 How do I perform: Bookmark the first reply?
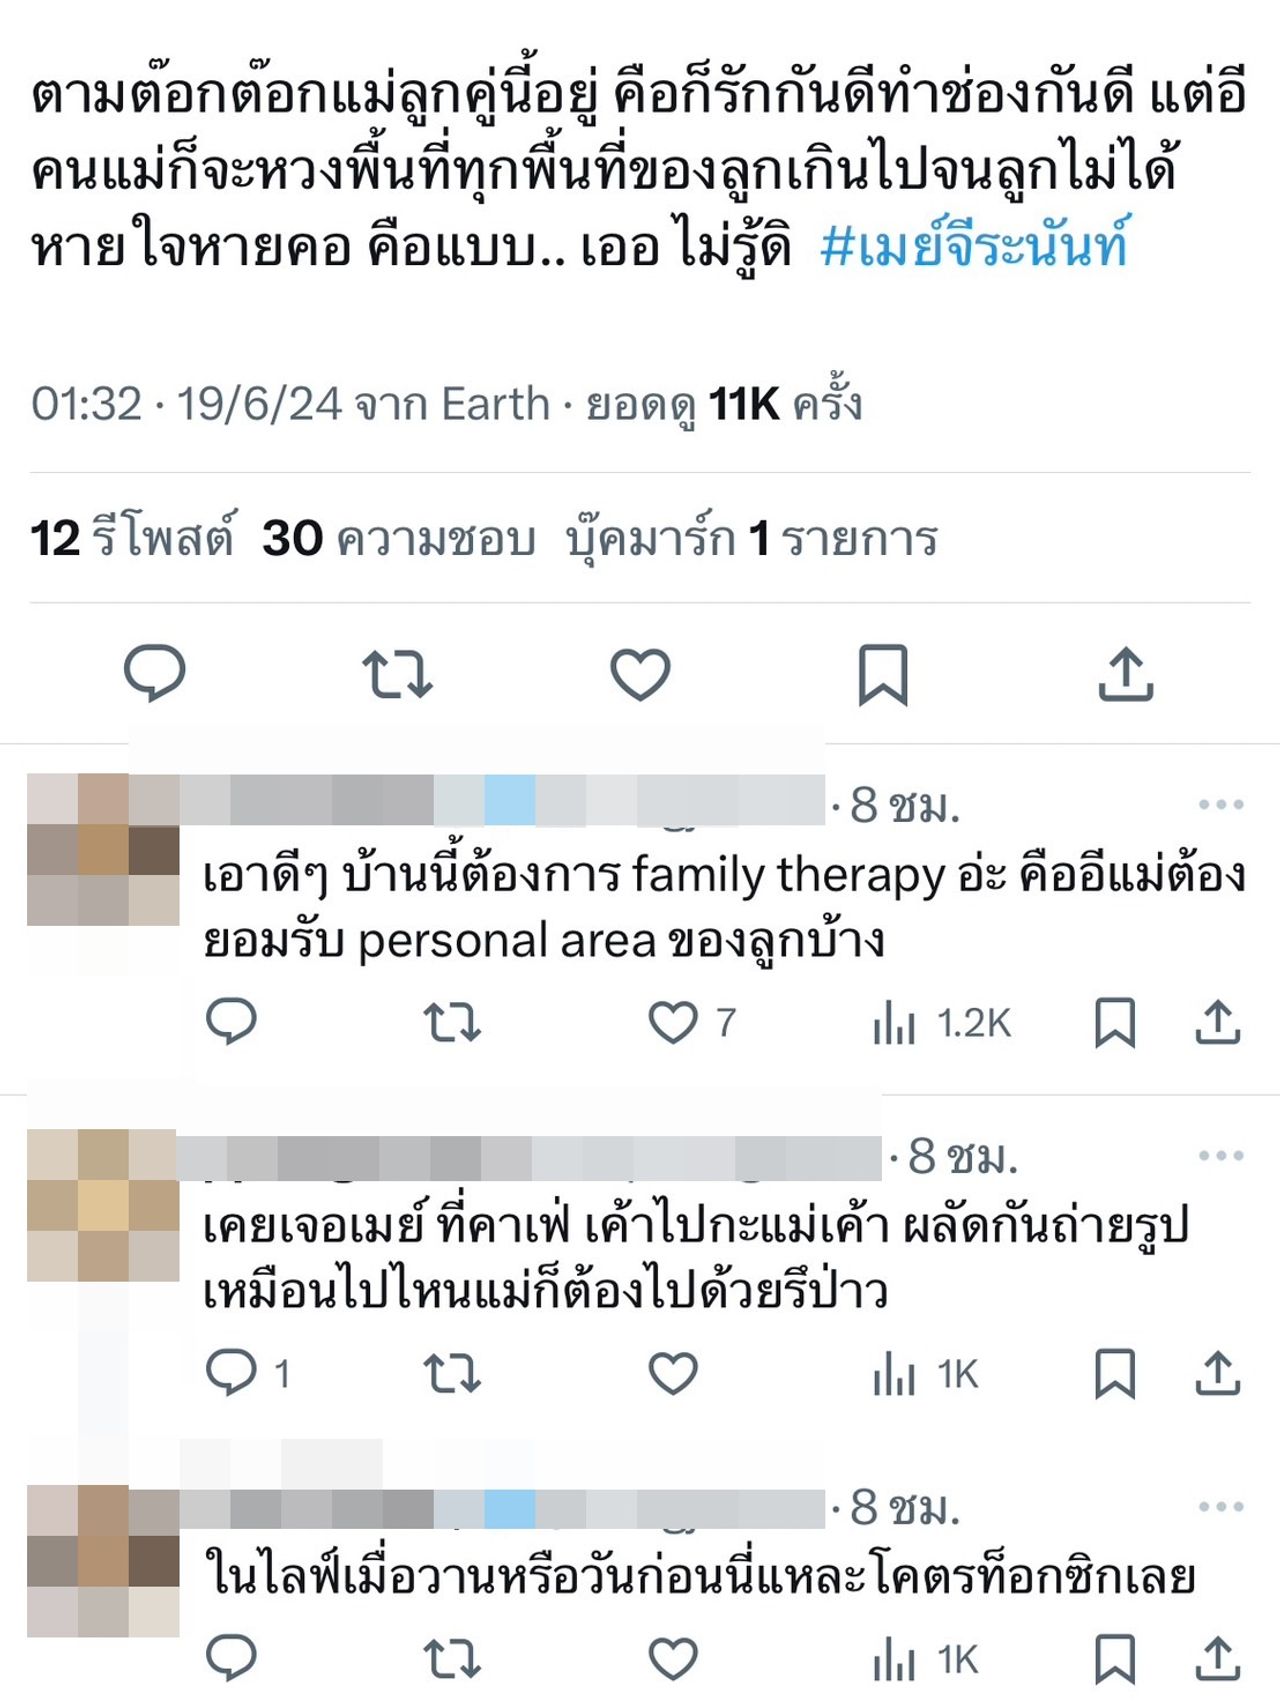point(1115,1023)
